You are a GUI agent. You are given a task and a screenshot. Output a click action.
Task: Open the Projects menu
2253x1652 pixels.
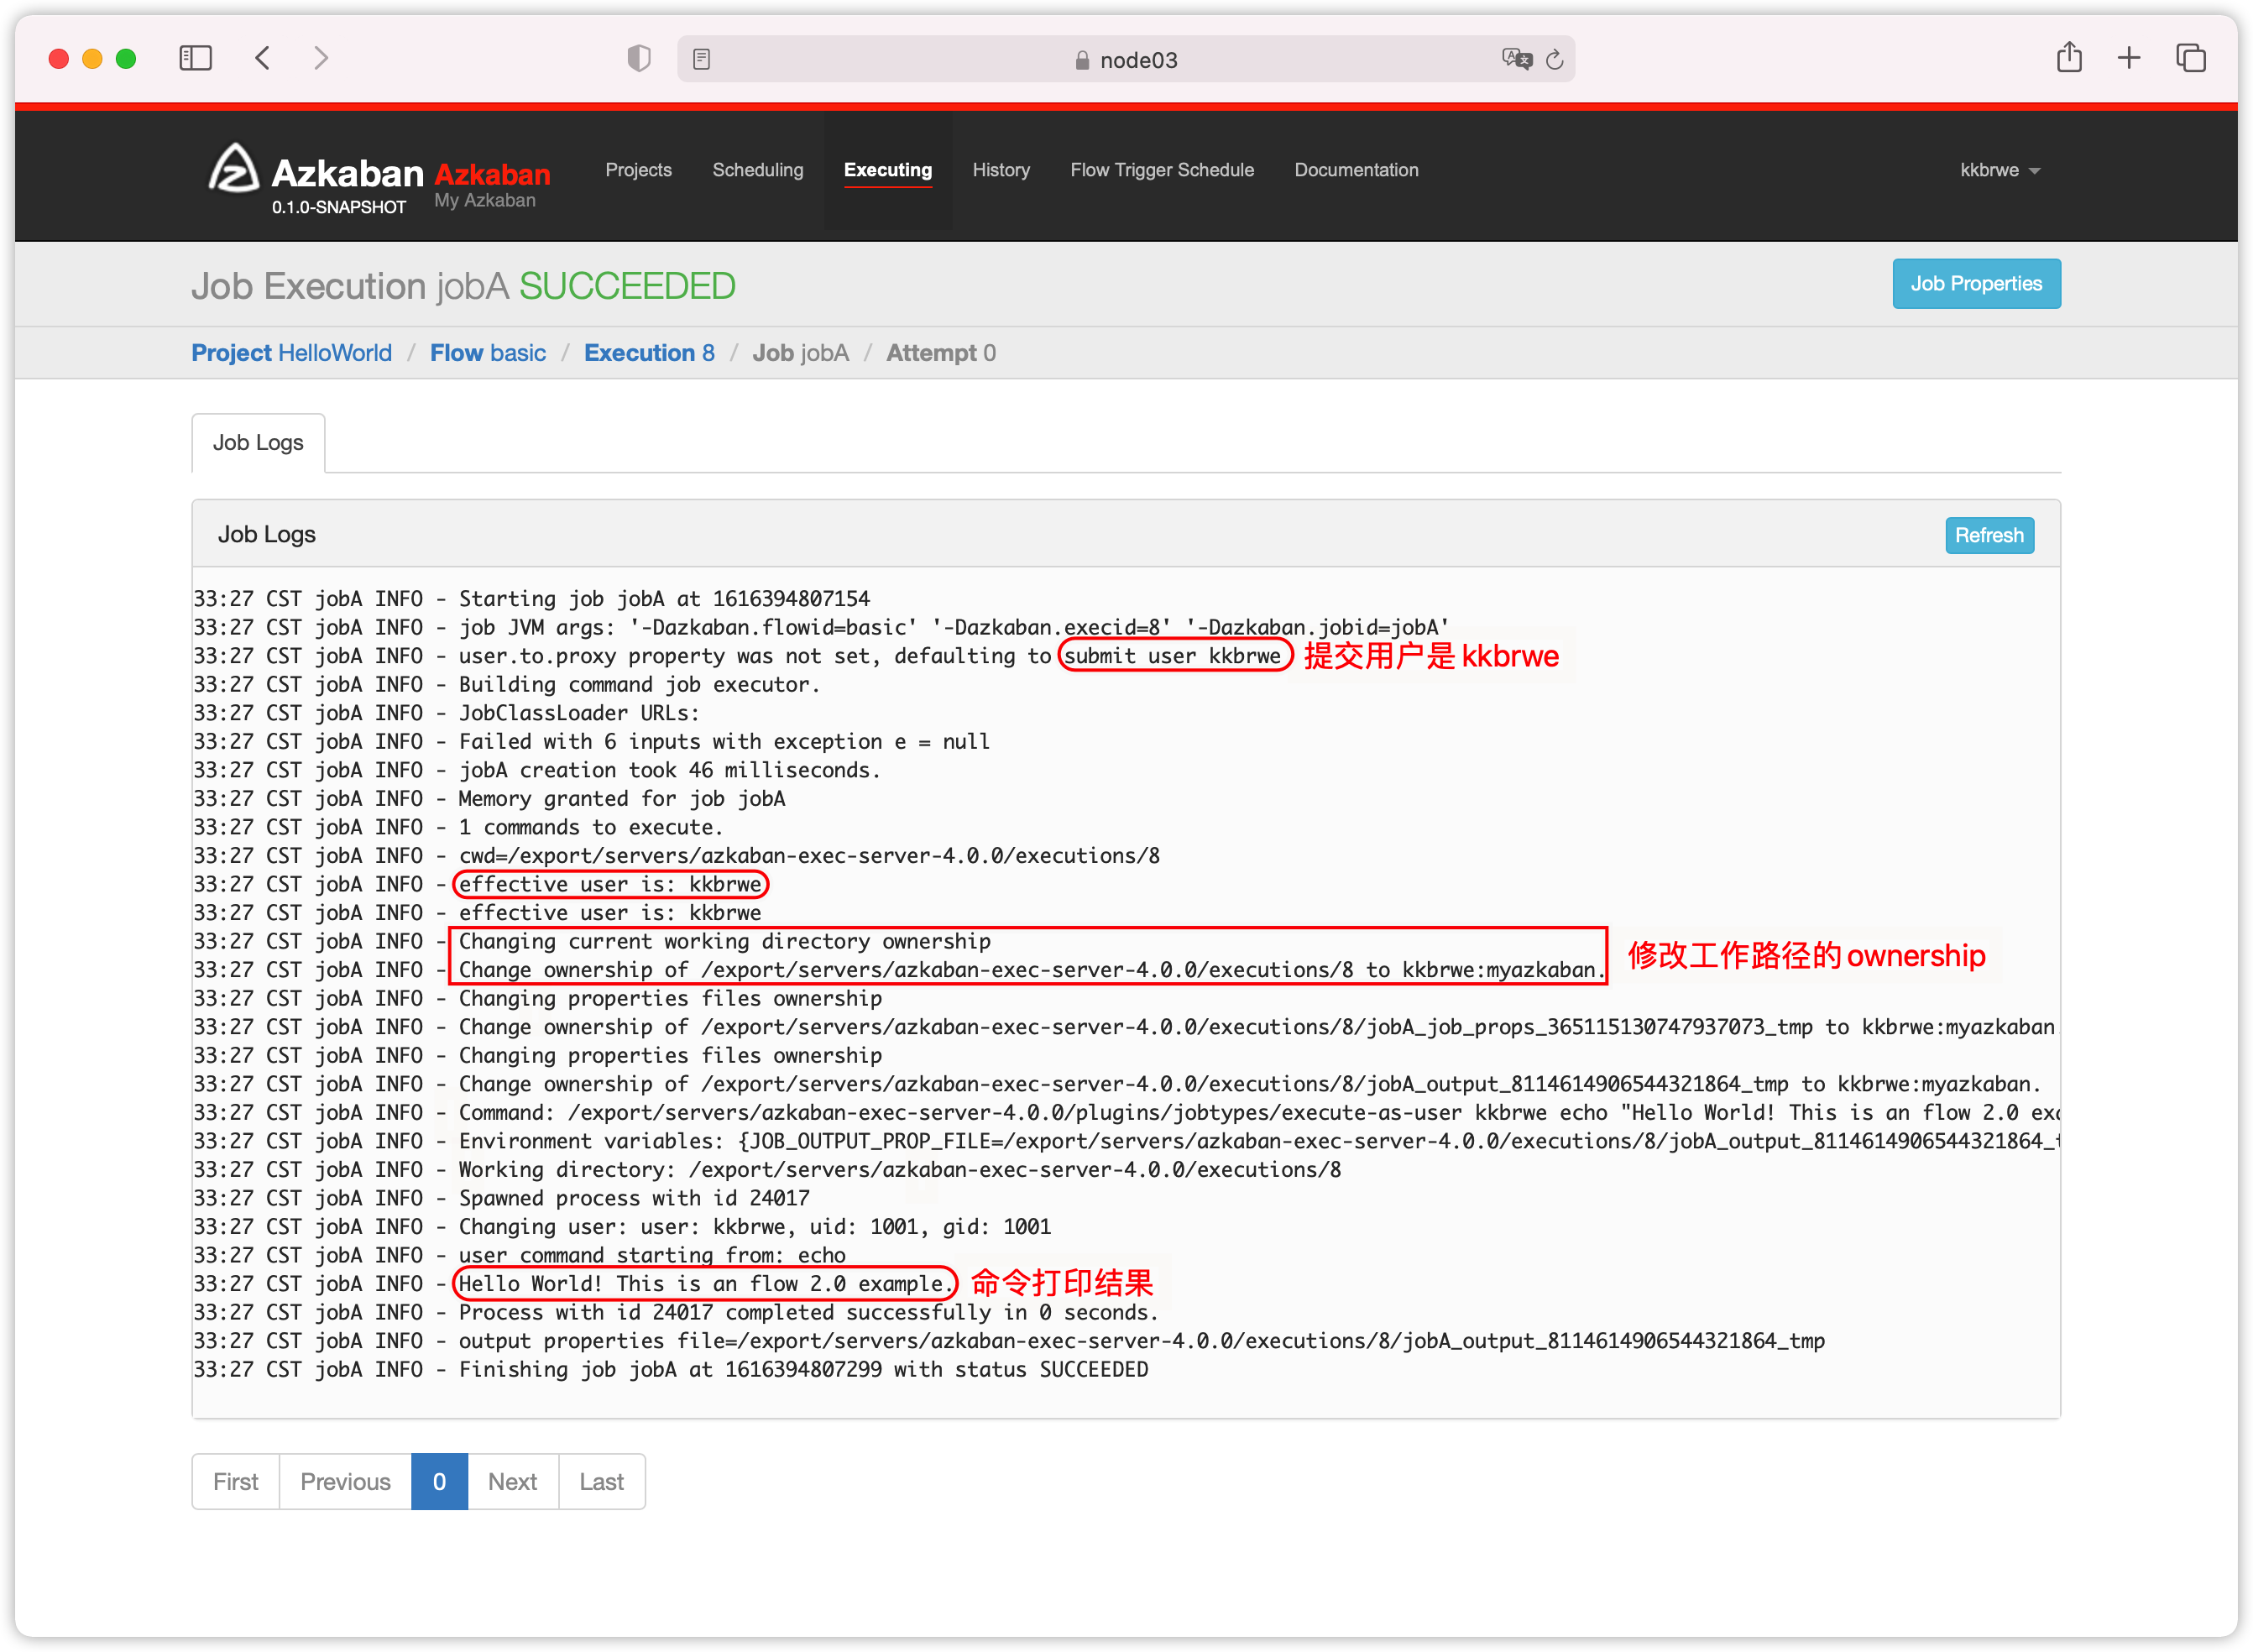[638, 170]
